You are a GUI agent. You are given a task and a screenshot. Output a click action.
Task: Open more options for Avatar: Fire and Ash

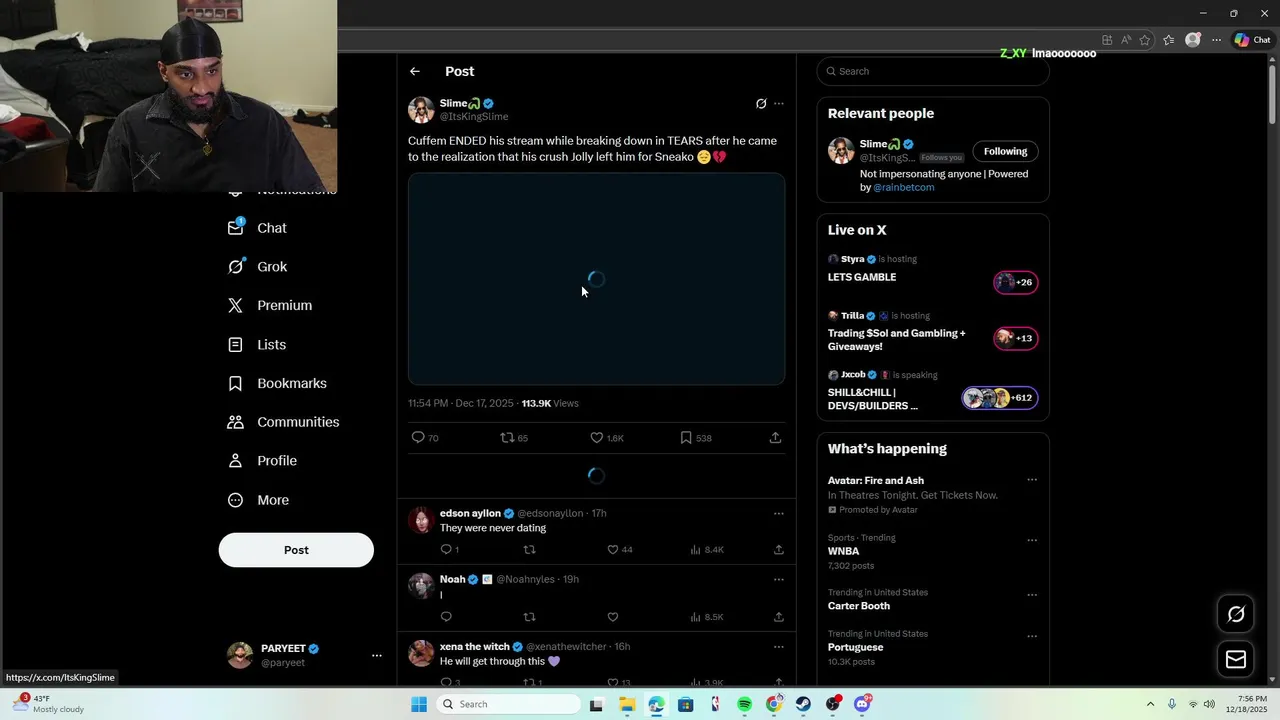click(x=1032, y=480)
